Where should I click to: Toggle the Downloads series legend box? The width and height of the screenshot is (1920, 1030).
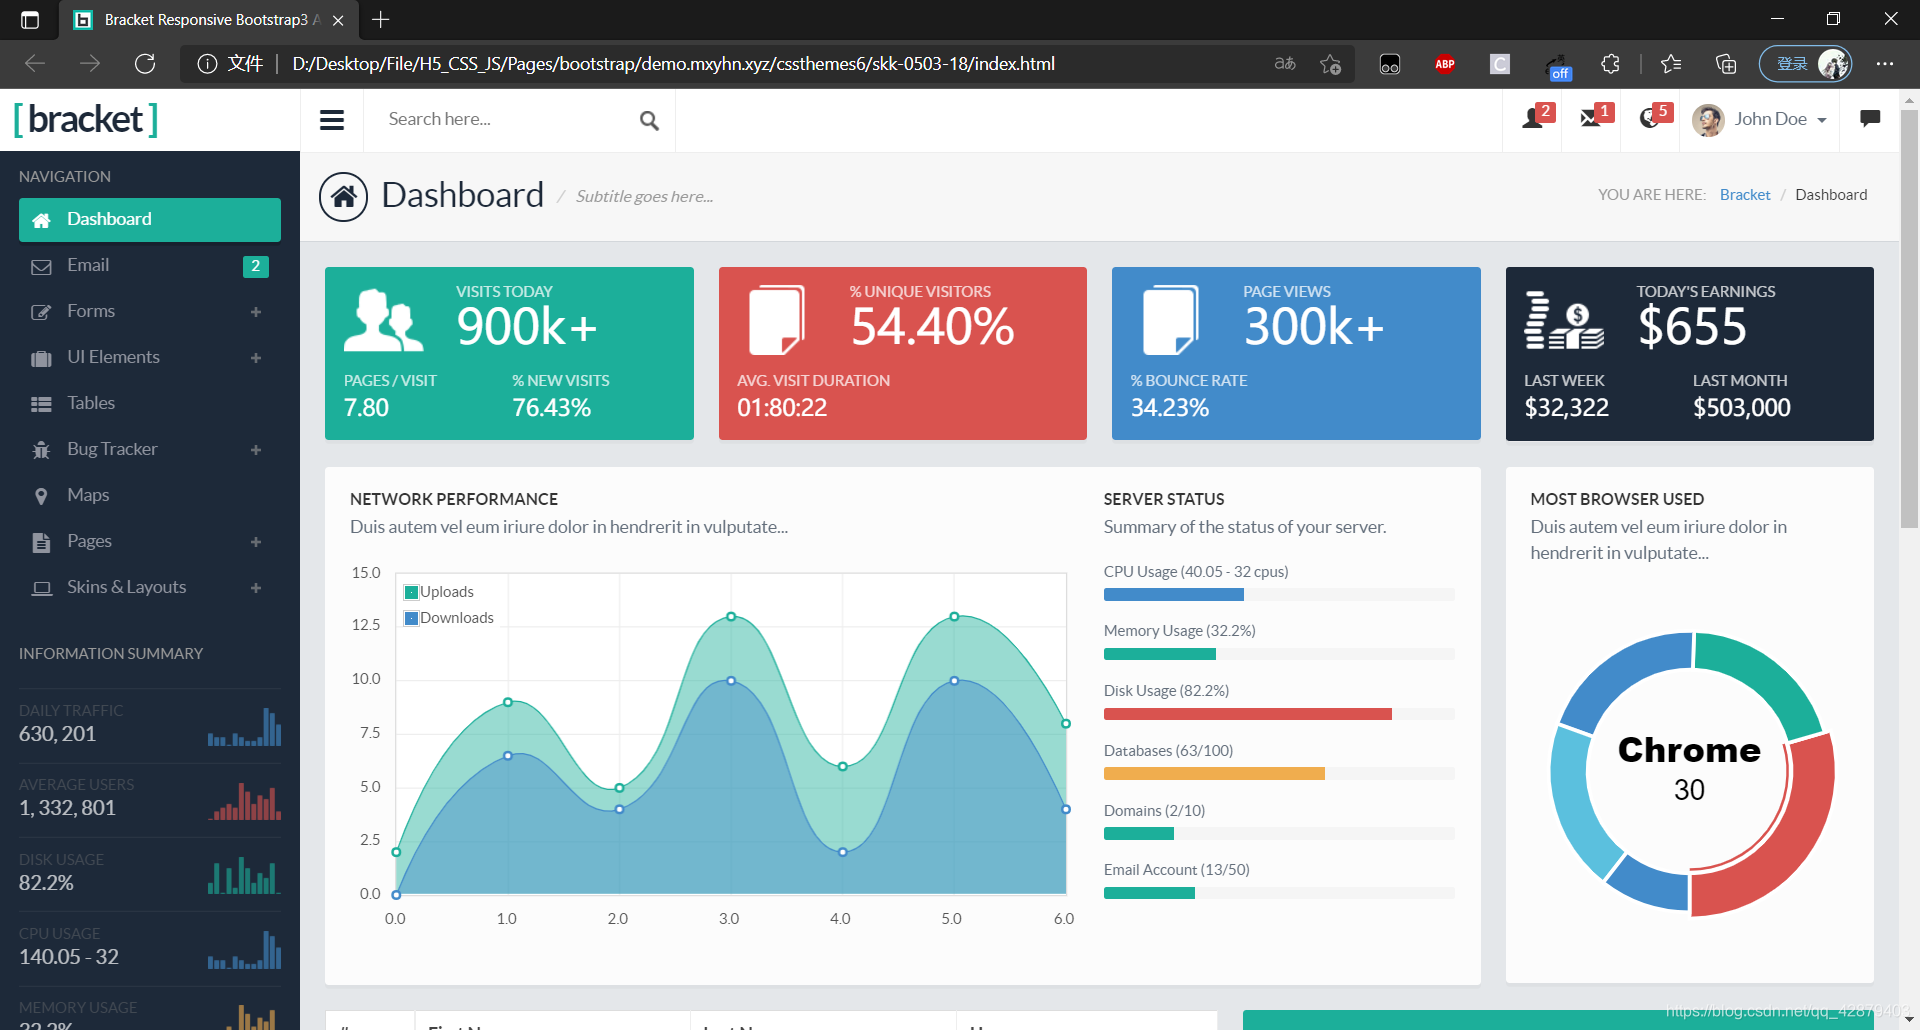tap(411, 618)
